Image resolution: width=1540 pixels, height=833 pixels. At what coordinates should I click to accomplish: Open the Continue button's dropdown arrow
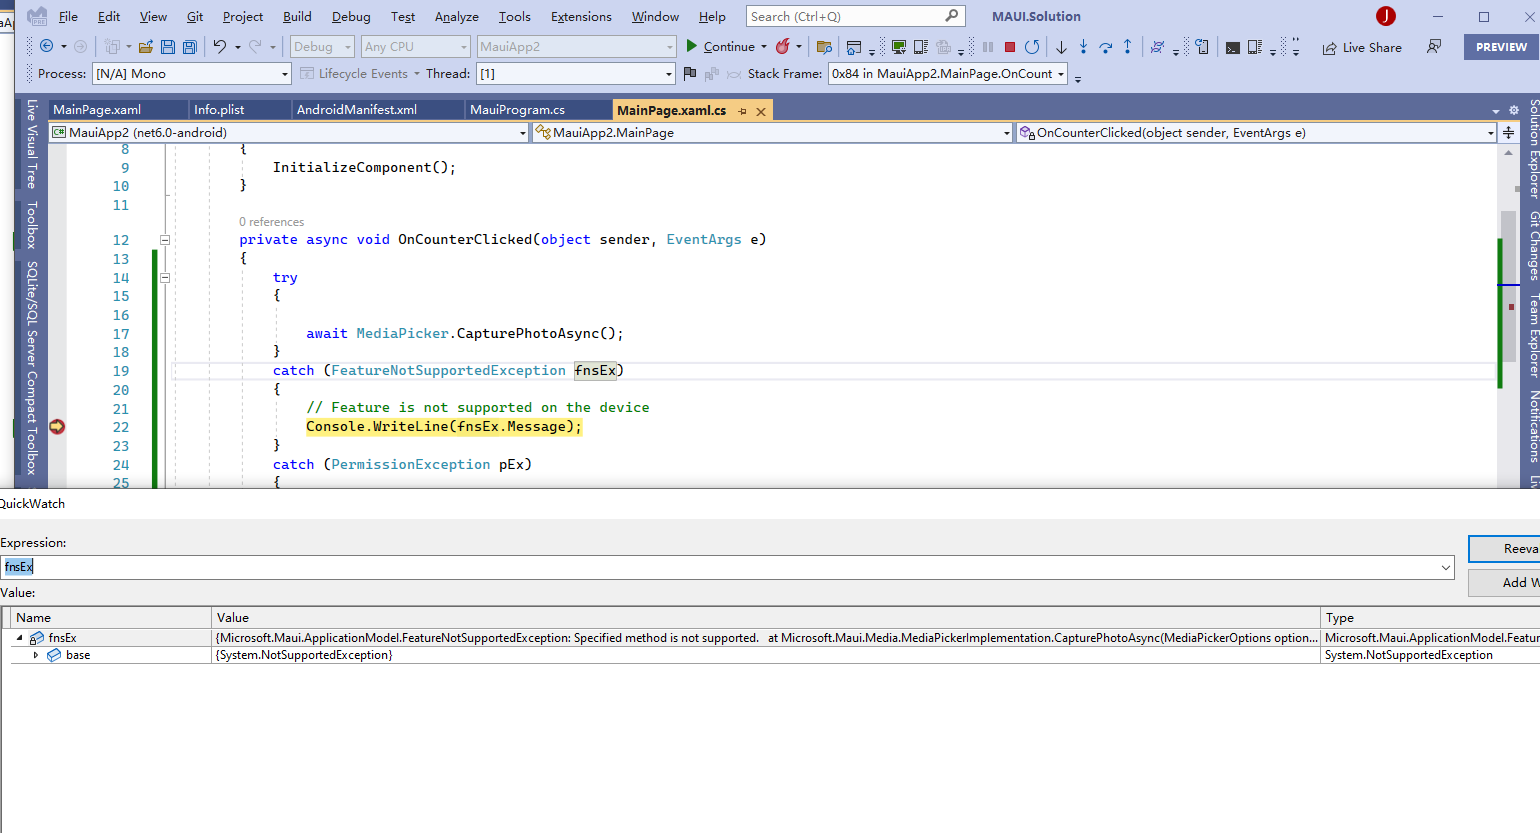point(764,47)
